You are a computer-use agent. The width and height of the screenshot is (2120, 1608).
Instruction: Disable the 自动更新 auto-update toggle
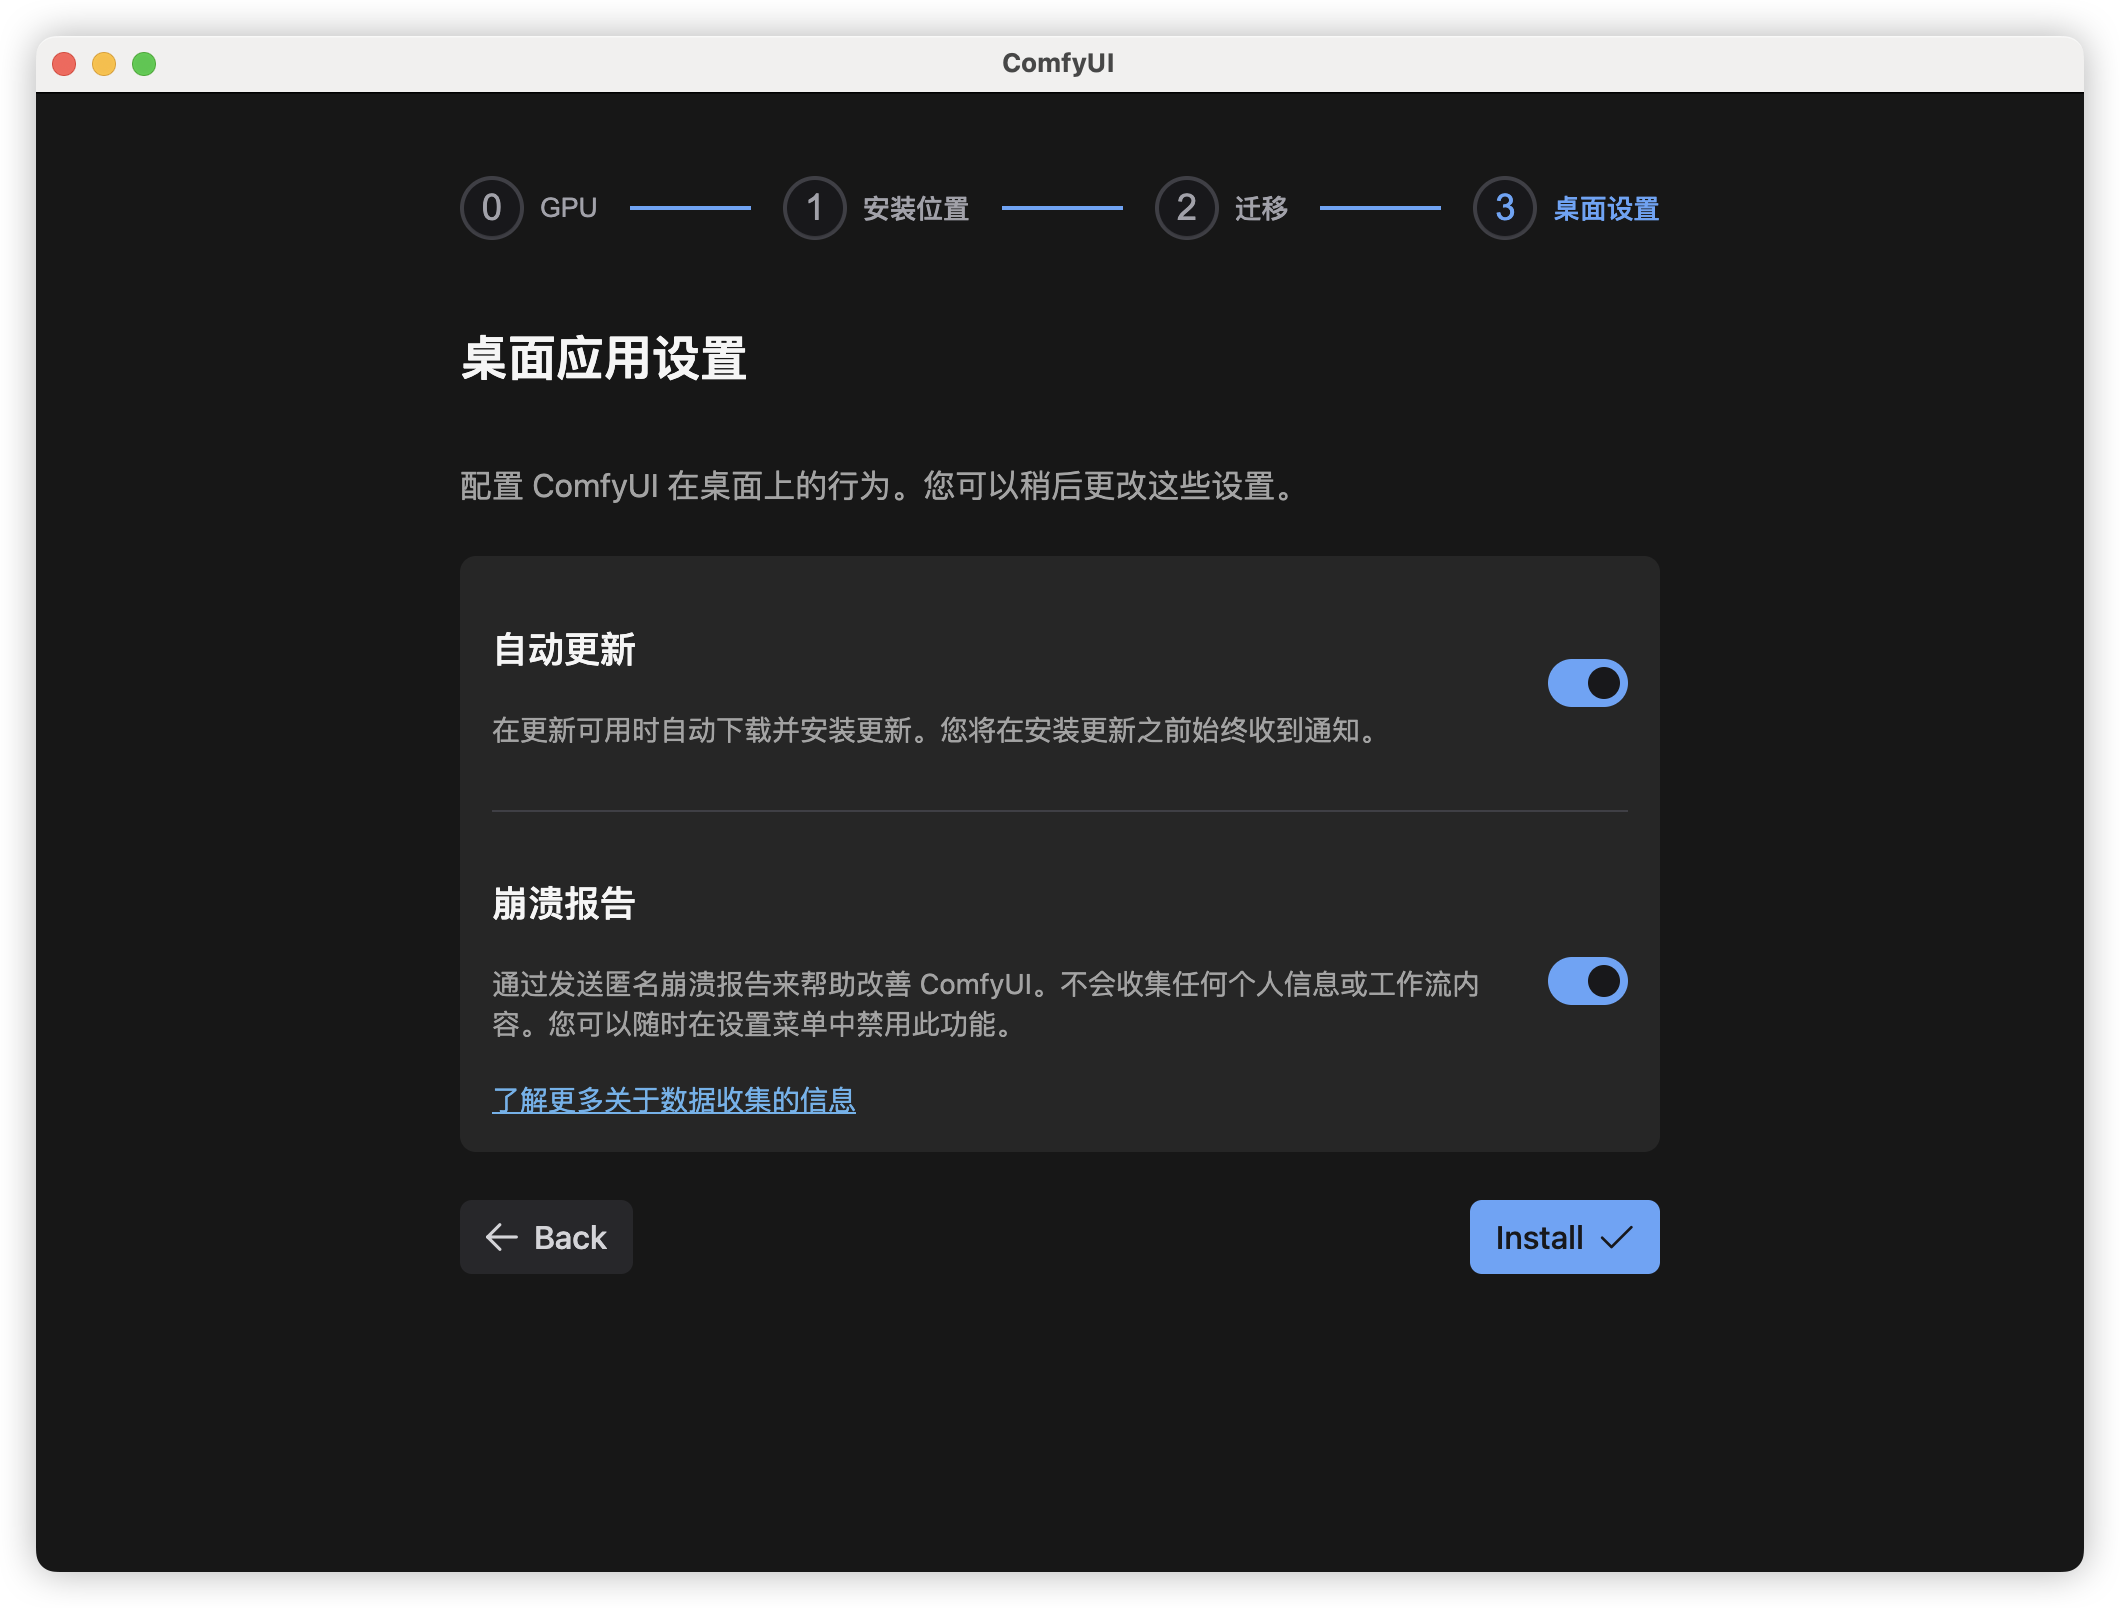coord(1587,683)
